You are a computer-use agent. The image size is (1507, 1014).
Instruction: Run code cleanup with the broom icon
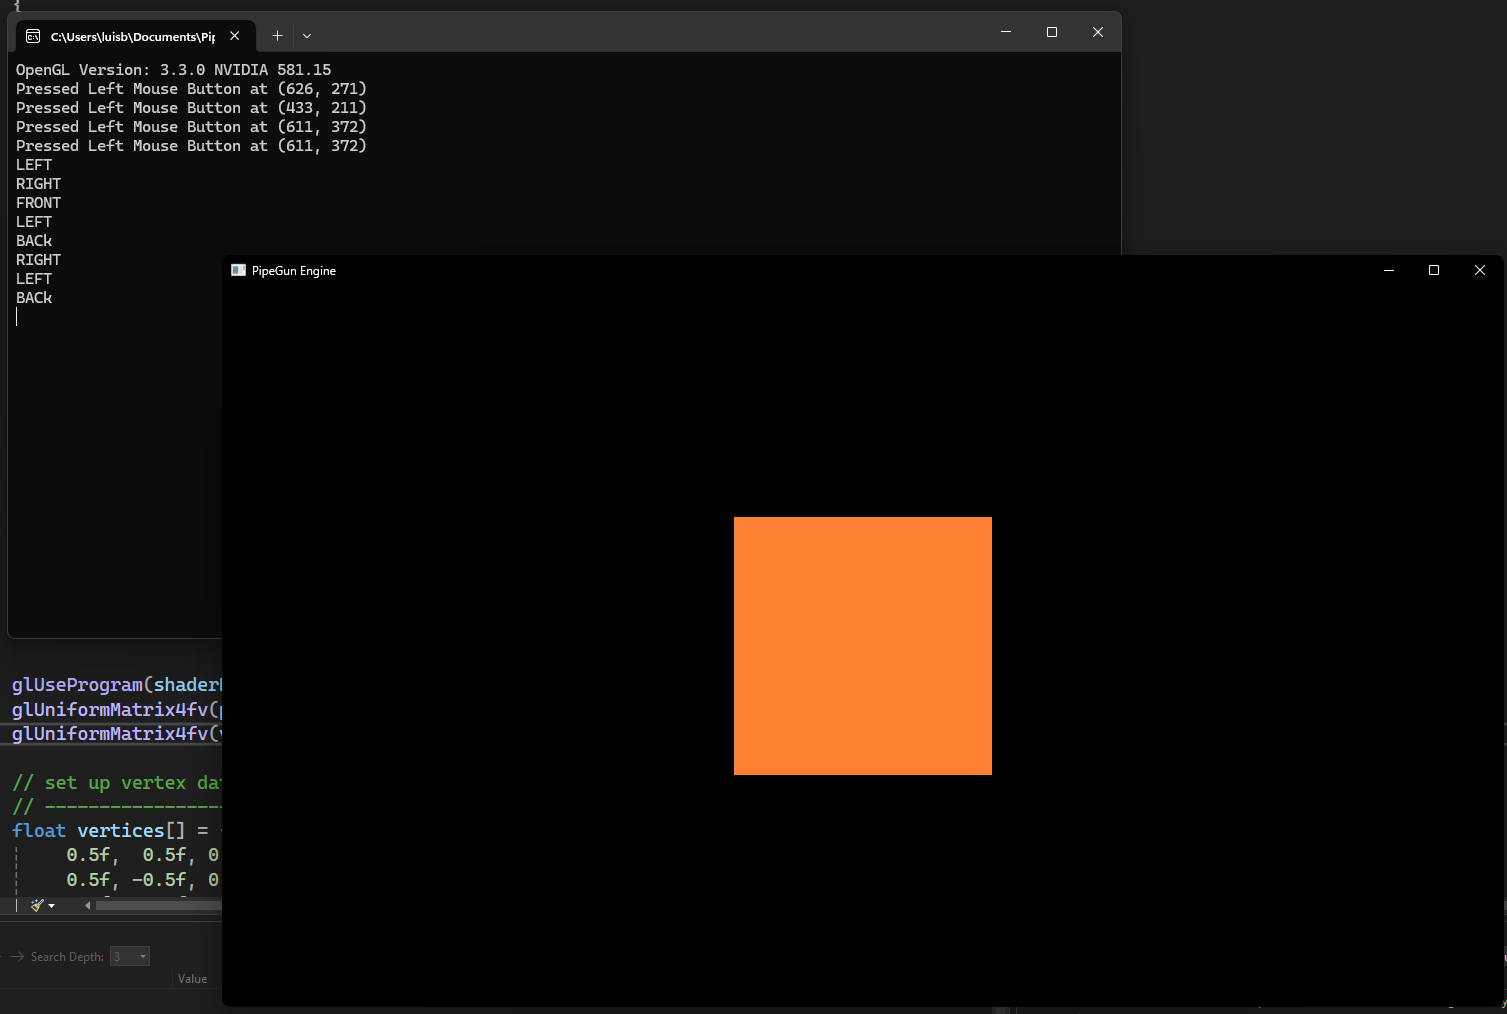click(37, 905)
